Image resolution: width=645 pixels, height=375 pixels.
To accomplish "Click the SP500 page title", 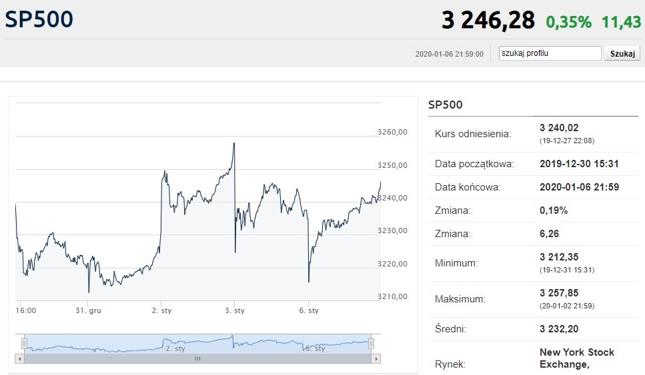I will click(x=39, y=19).
